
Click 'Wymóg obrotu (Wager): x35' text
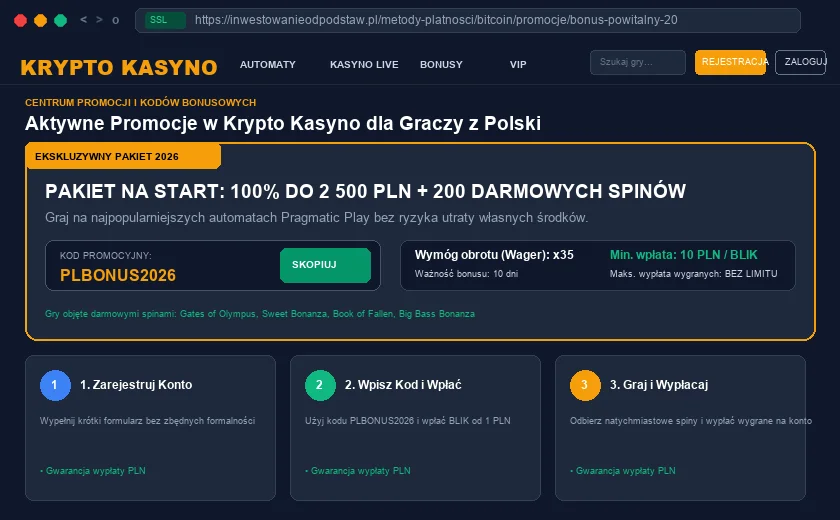tap(494, 255)
